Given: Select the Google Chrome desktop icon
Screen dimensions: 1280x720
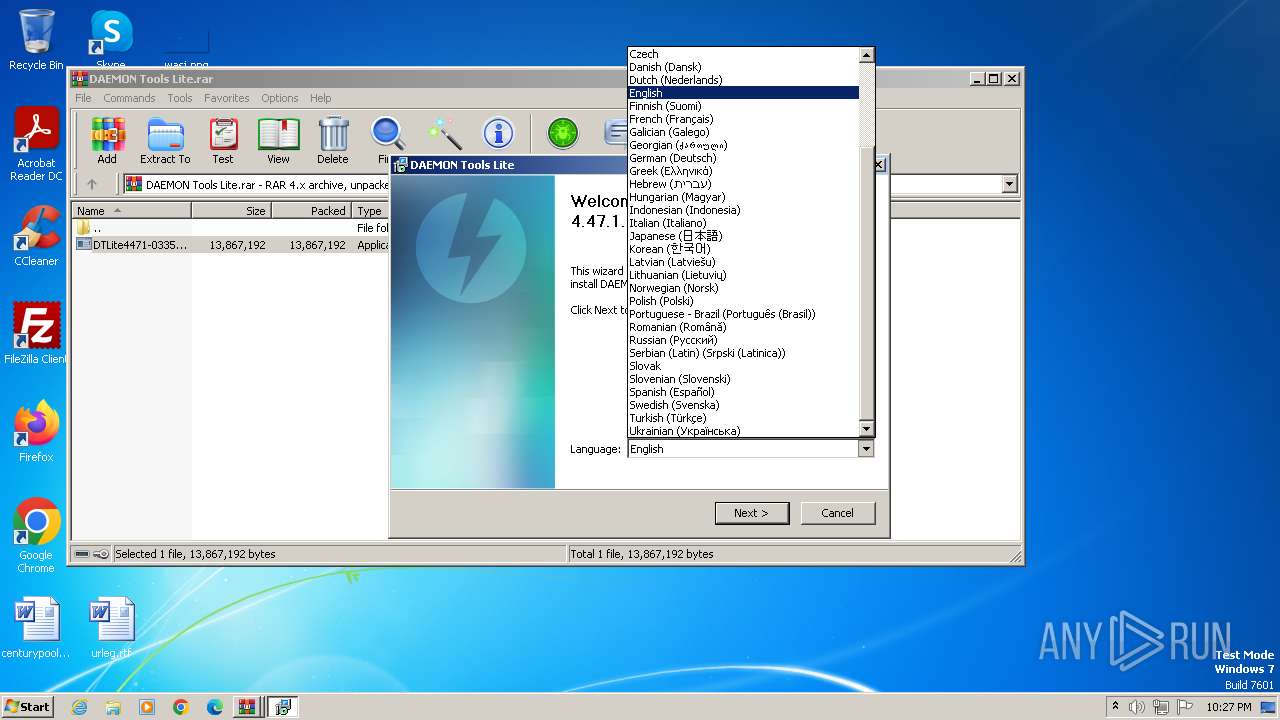Looking at the screenshot, I should click(x=36, y=535).
